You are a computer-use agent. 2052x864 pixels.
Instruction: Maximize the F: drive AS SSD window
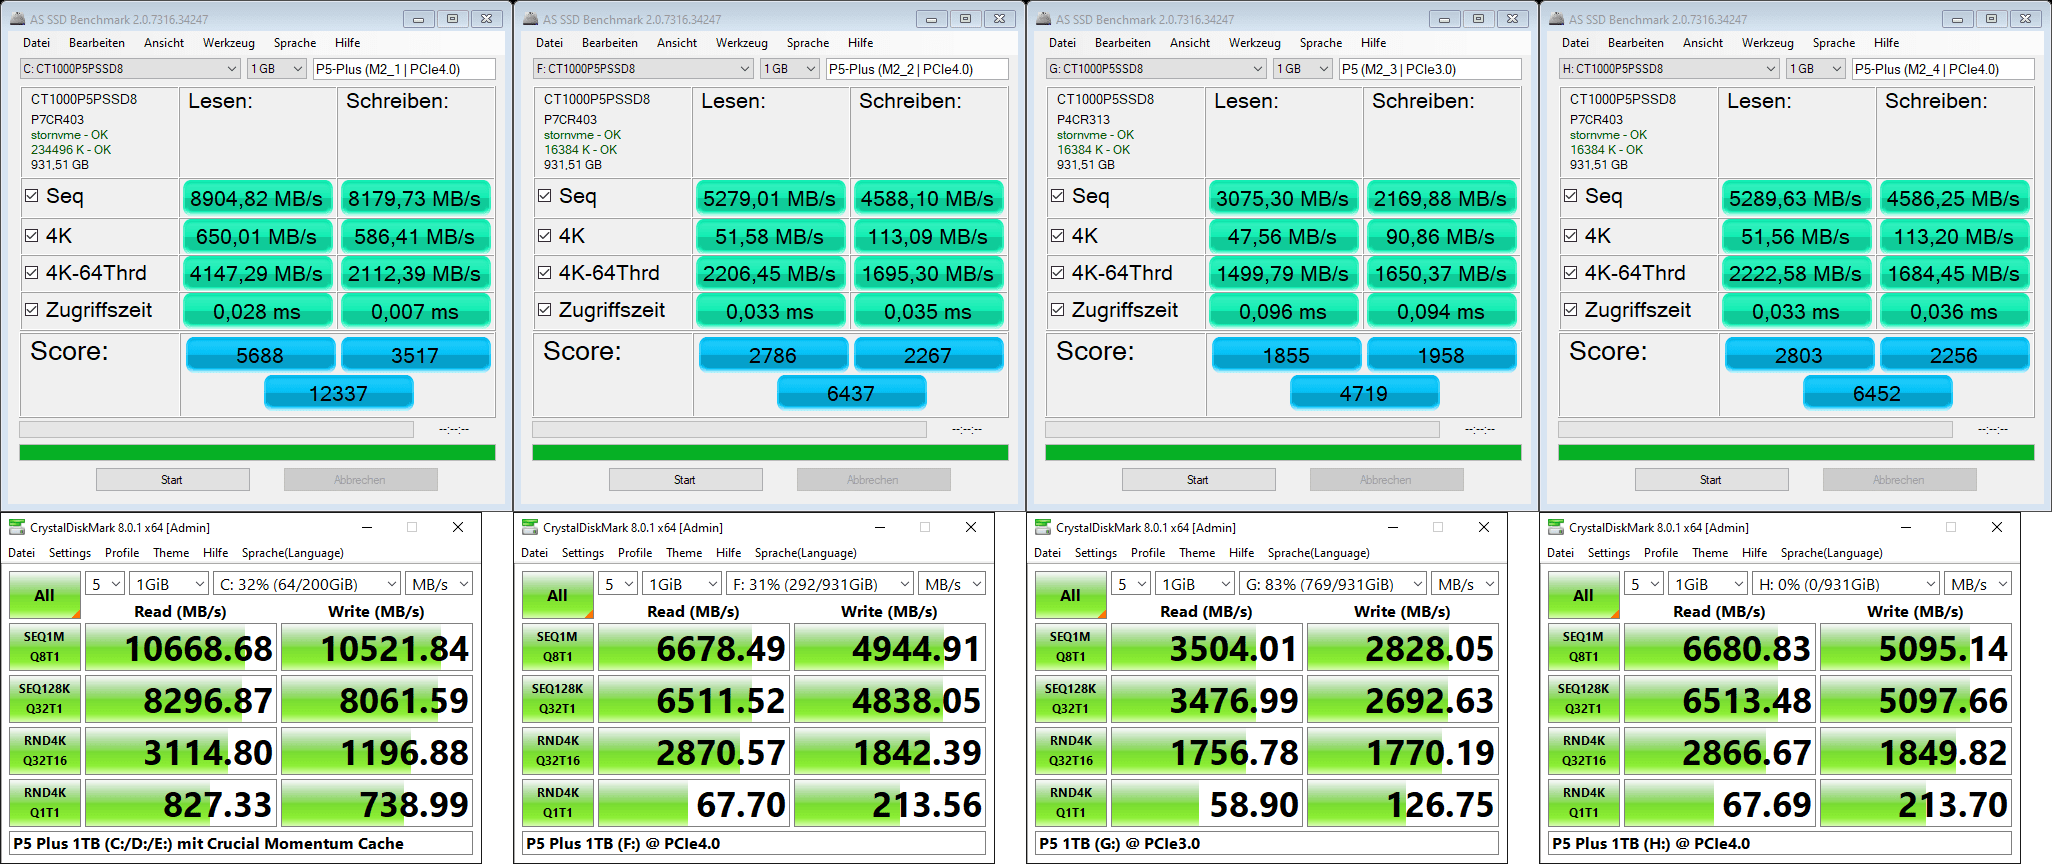pyautogui.click(x=965, y=19)
